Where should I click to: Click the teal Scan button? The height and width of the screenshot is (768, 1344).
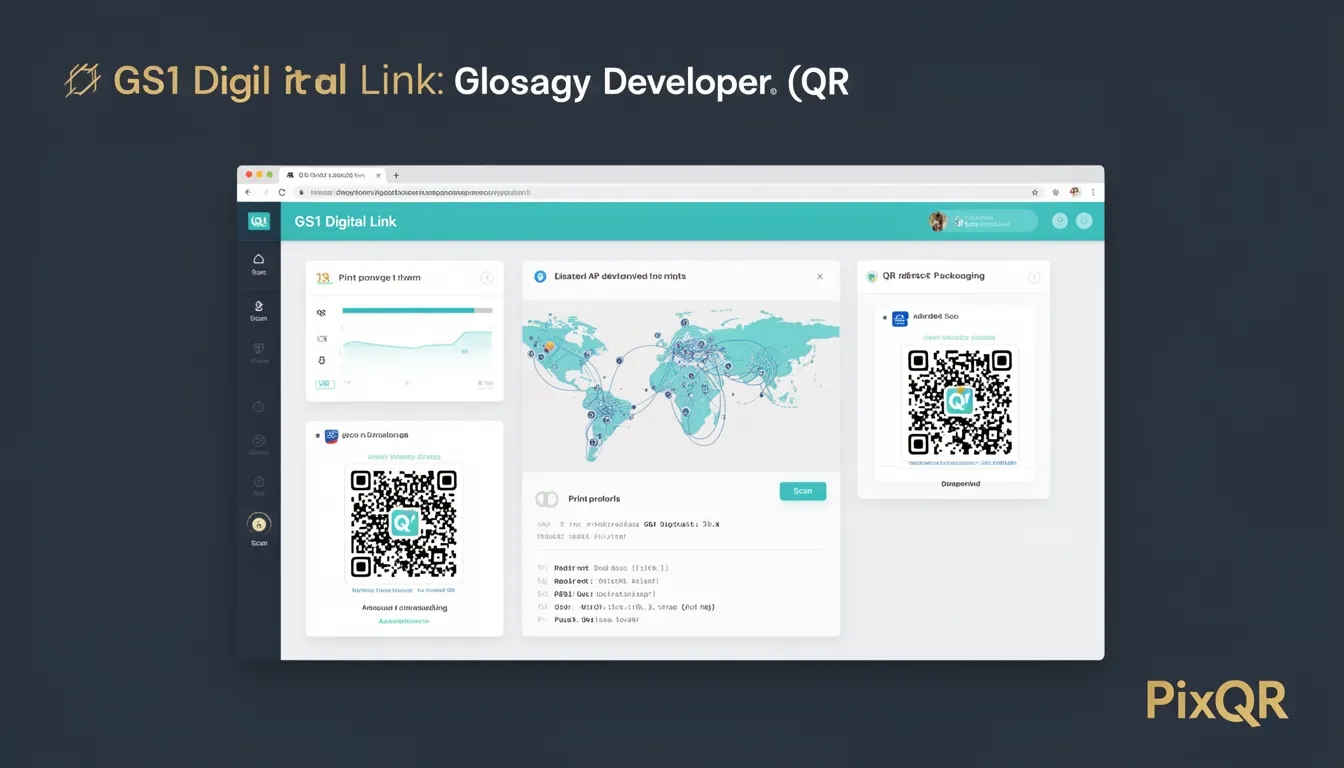point(802,491)
